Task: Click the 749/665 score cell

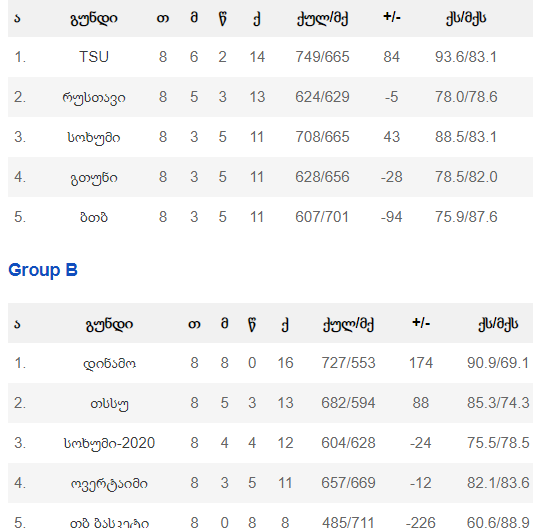Action: pyautogui.click(x=322, y=57)
